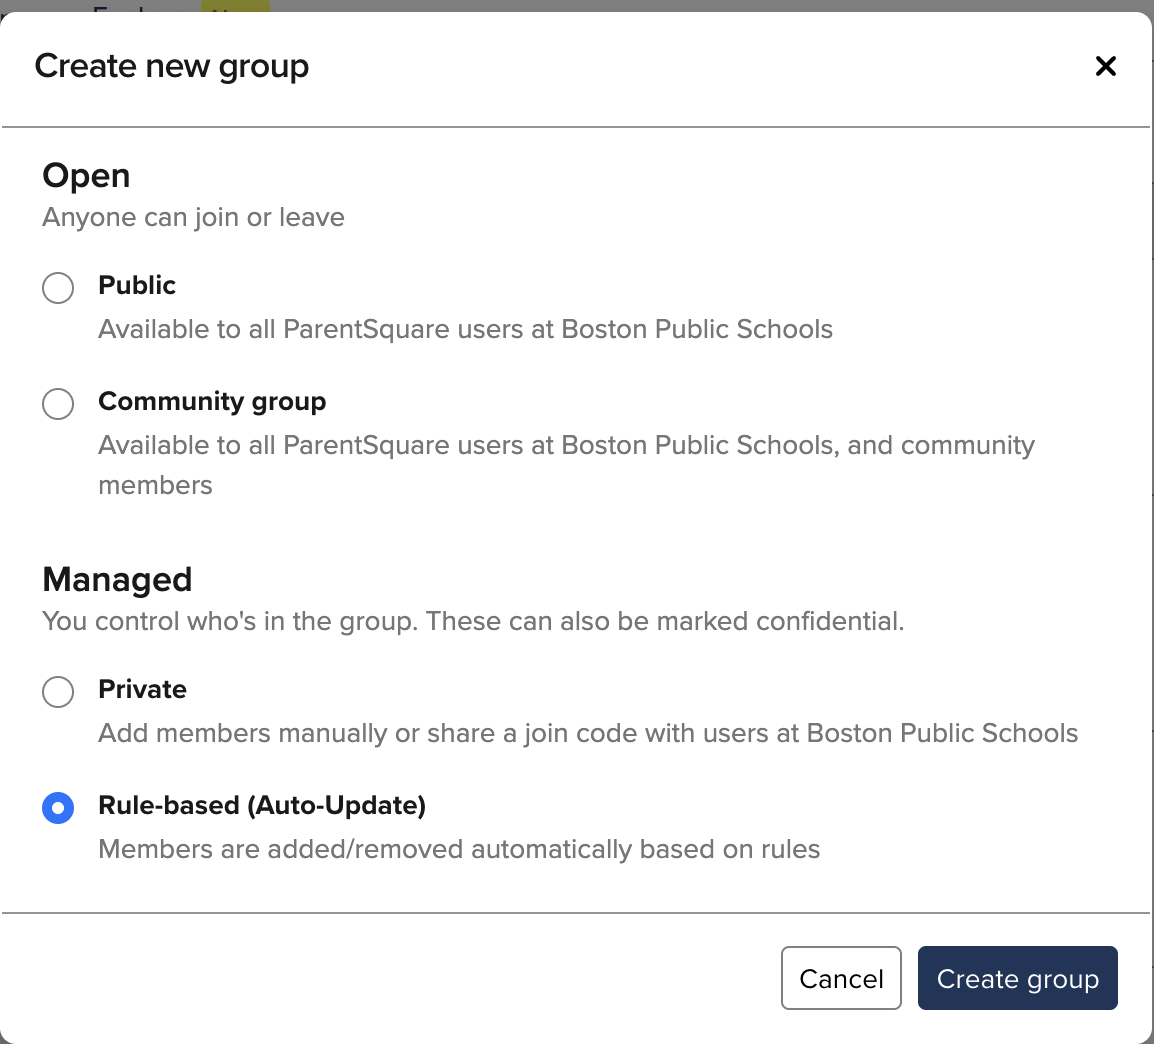The image size is (1154, 1044).
Task: Click the "You control who's in the group" text
Action: pos(472,622)
